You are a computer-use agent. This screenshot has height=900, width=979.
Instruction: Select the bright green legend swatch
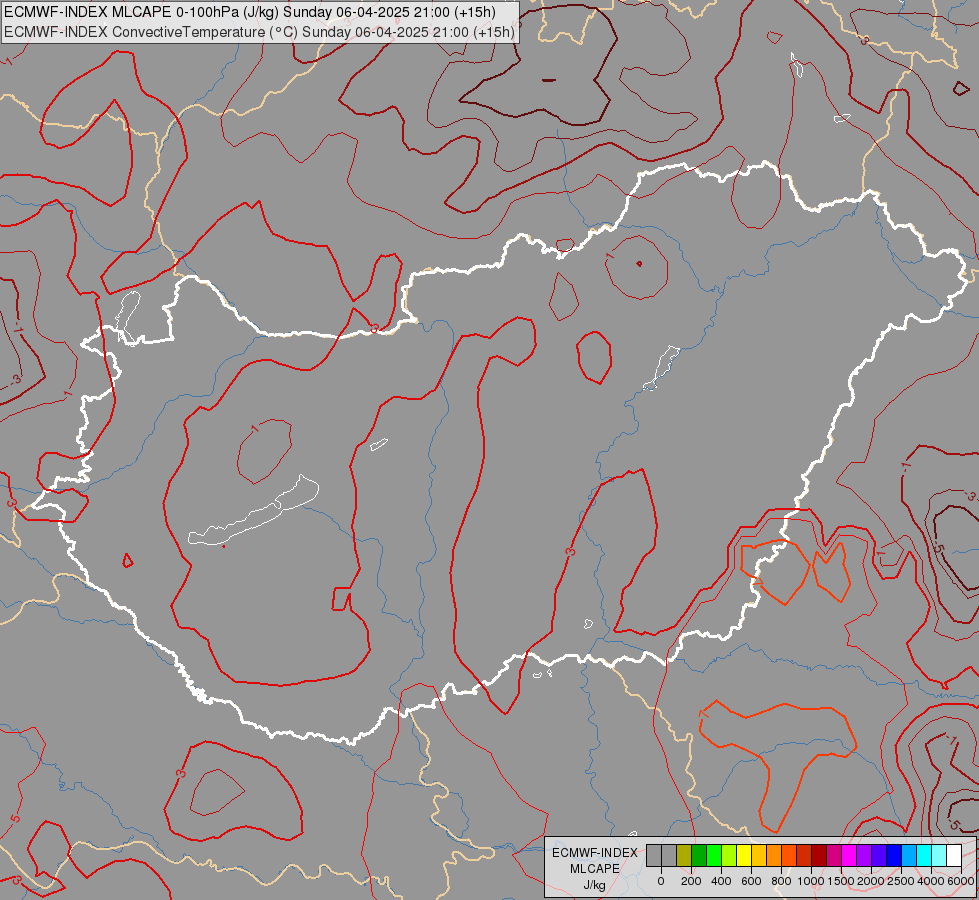click(714, 855)
